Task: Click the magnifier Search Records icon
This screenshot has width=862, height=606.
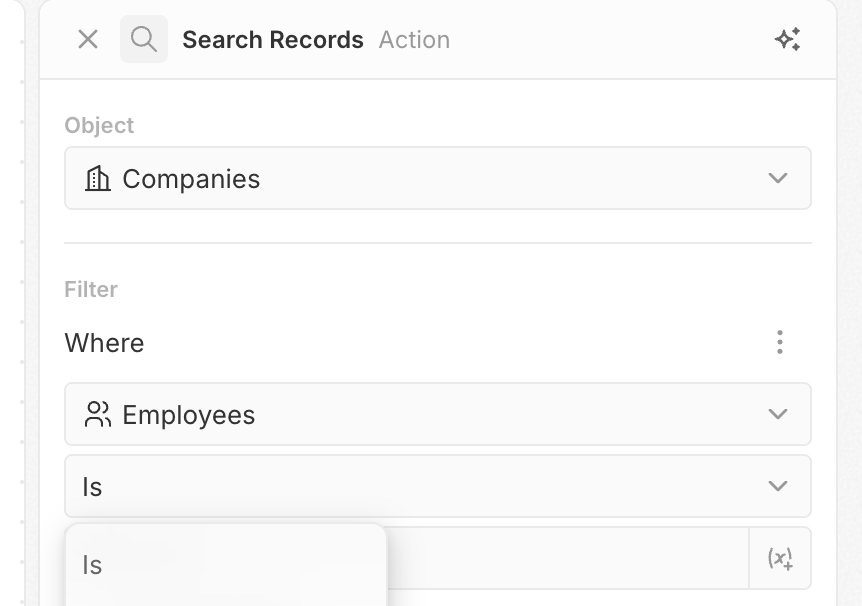Action: 144,40
